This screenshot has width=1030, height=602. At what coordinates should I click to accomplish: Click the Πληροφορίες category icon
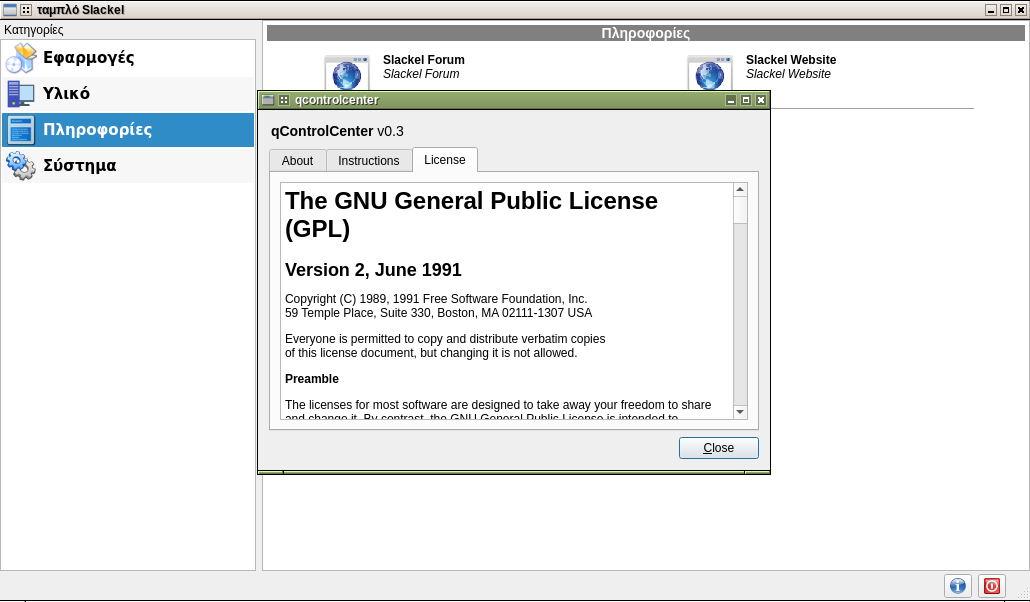coord(21,129)
